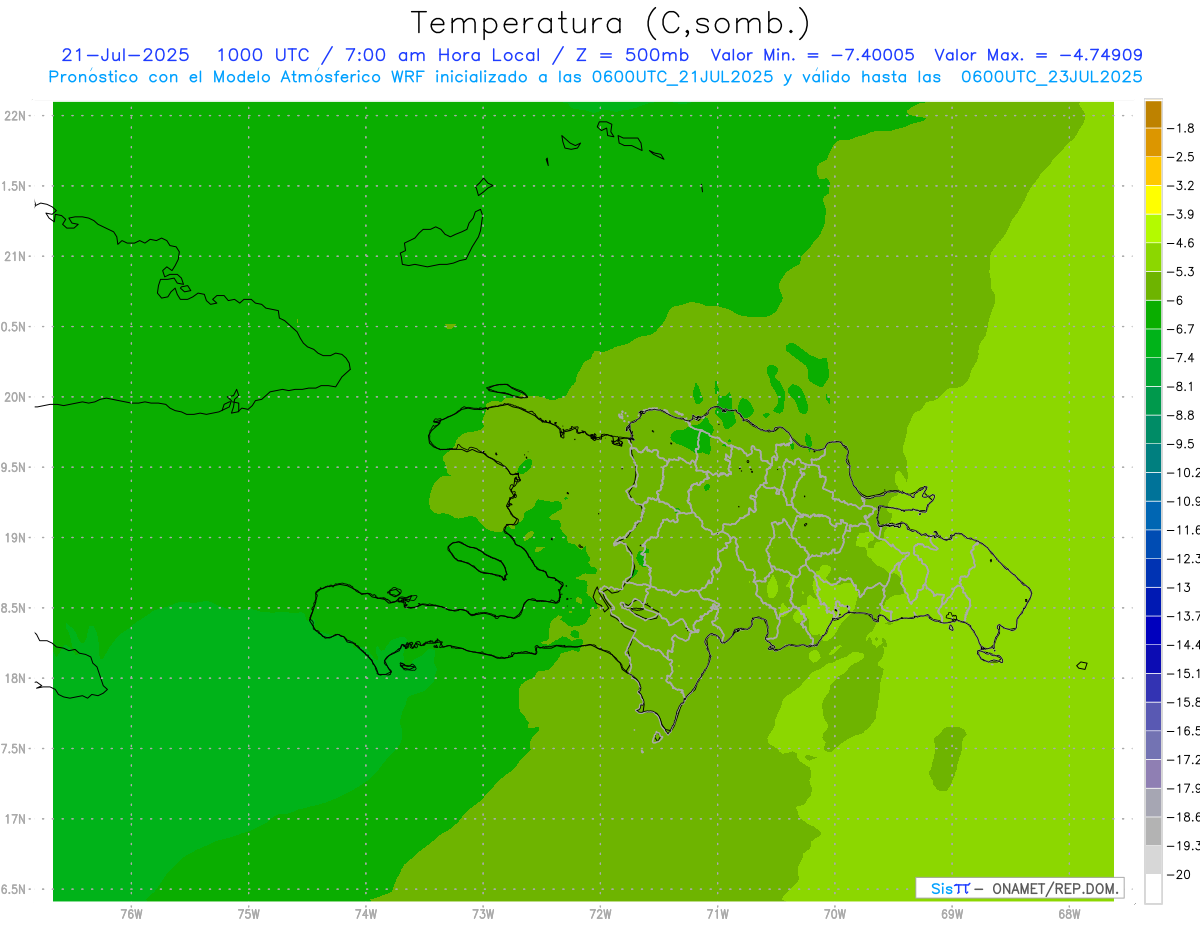Click the 72W longitude axis label
This screenshot has height=927, width=1200.
coord(600,913)
